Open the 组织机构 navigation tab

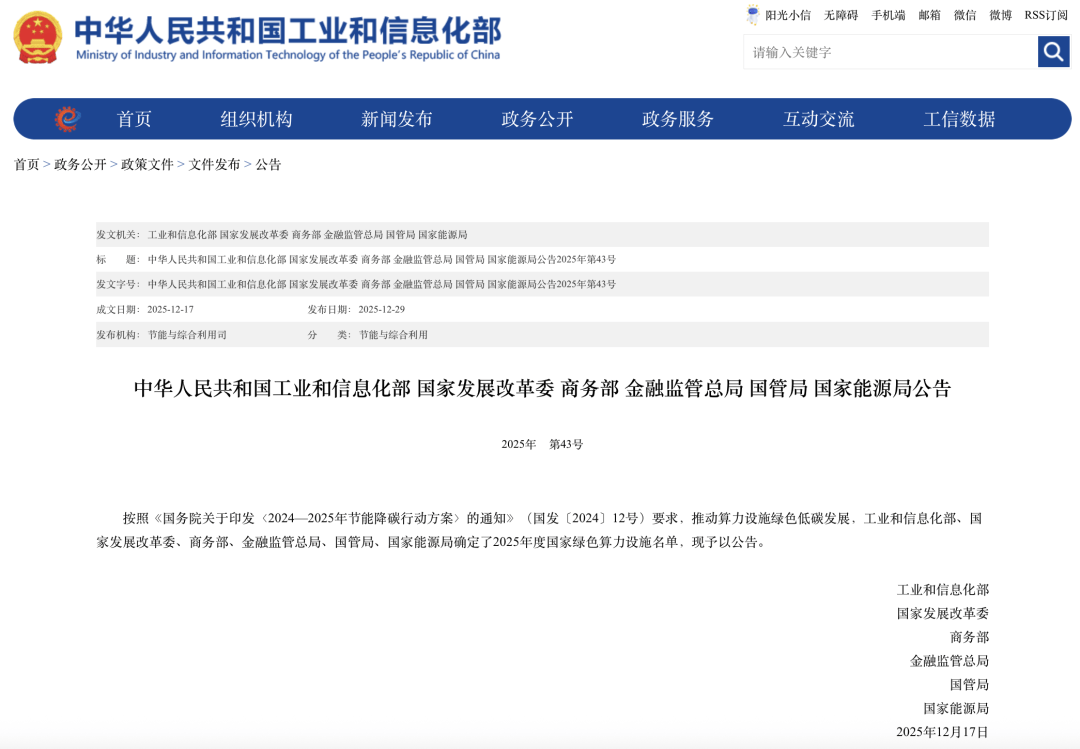[x=256, y=119]
